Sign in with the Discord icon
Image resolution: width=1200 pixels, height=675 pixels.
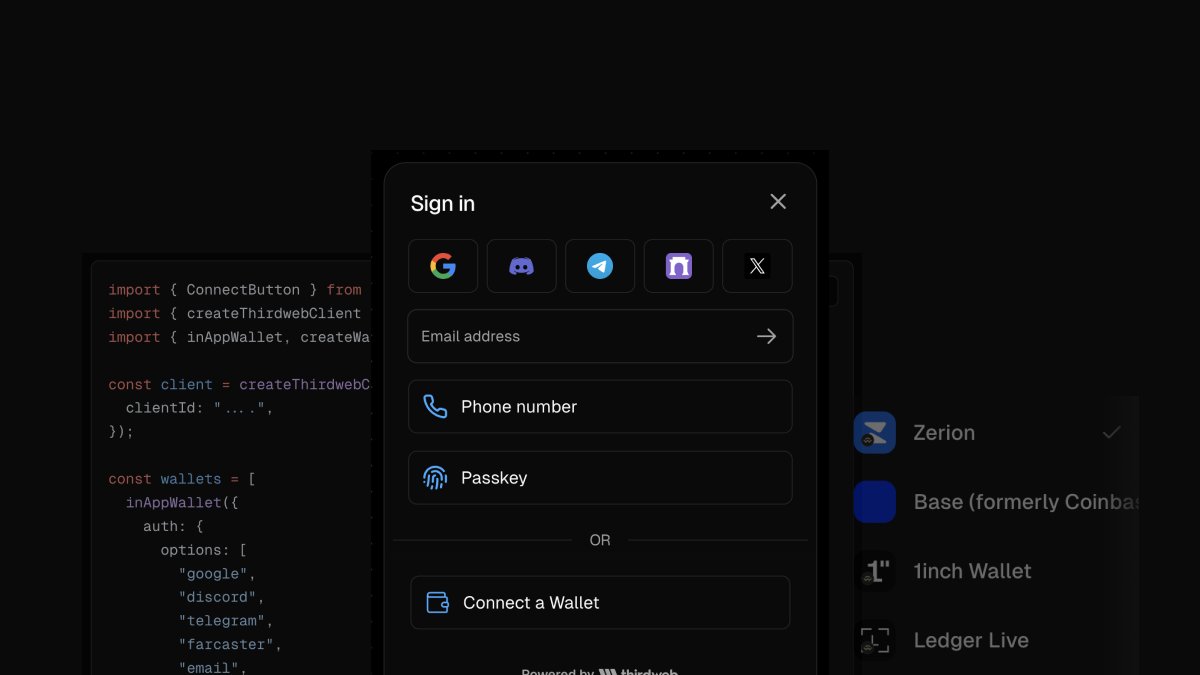521,266
